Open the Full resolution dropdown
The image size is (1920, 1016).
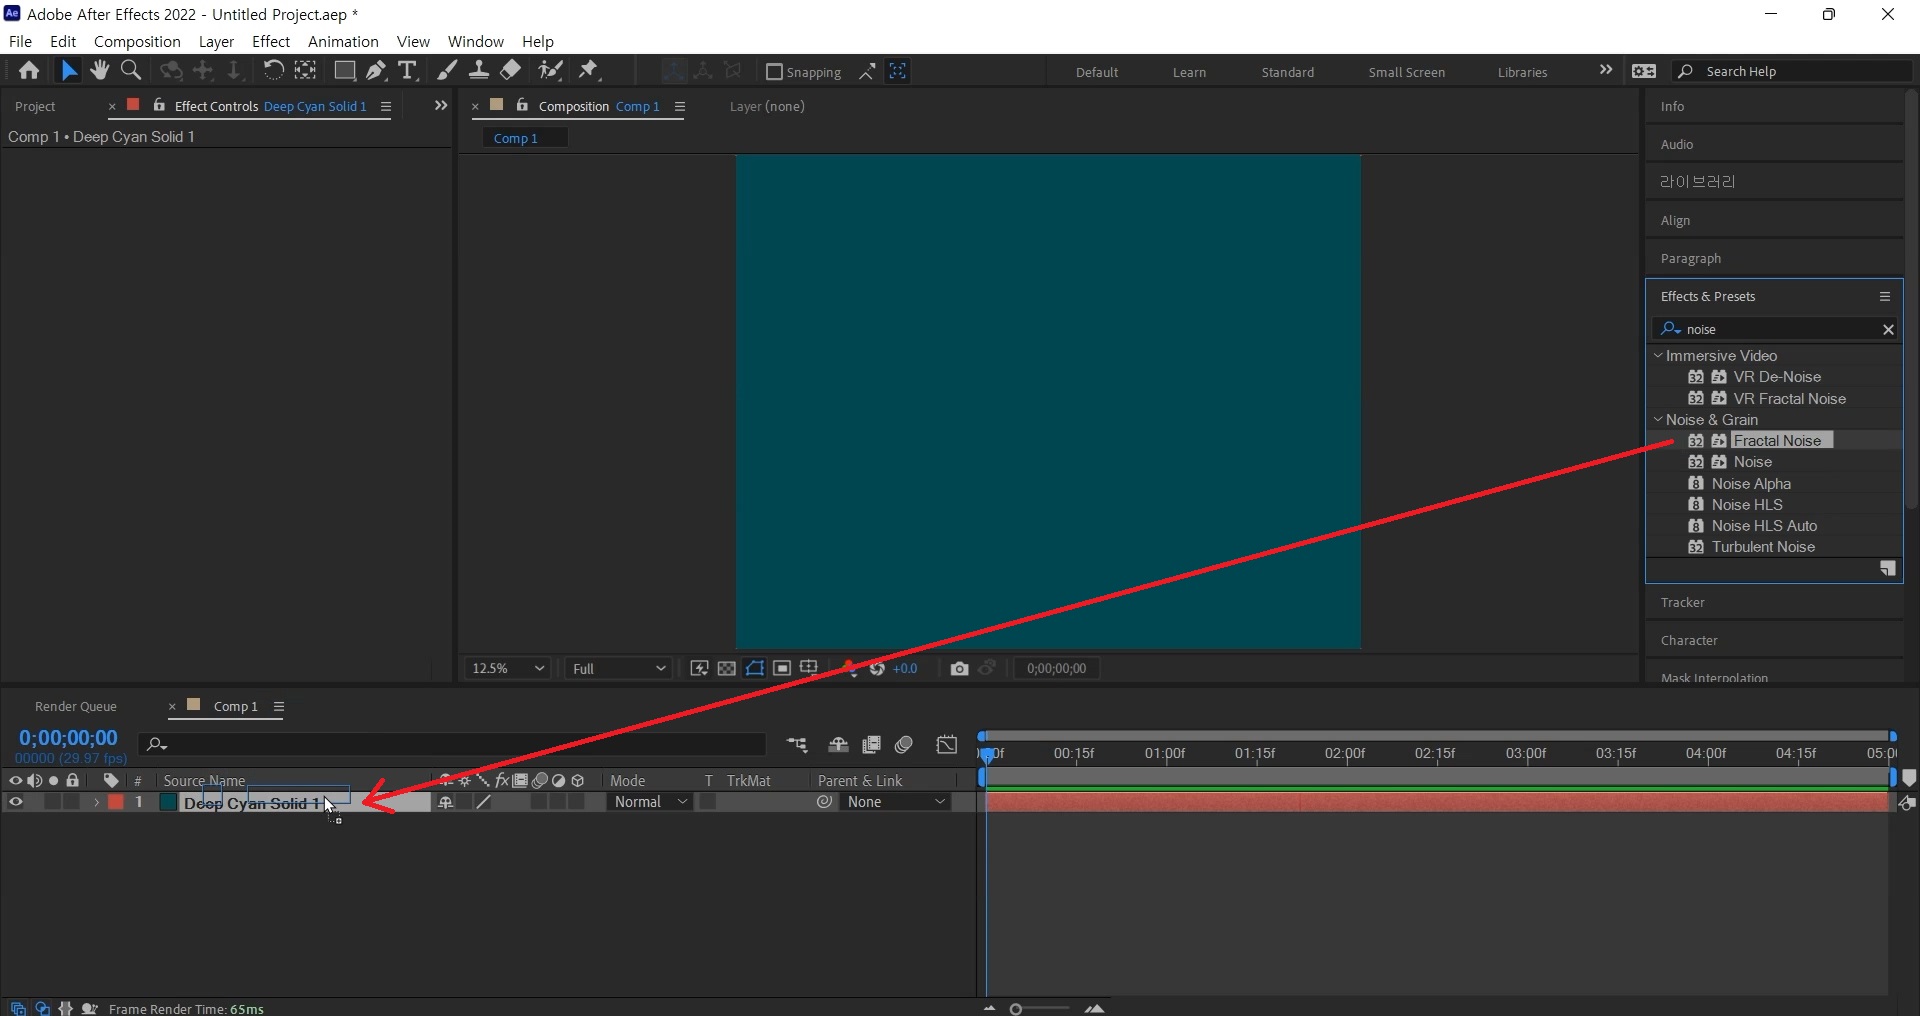(619, 668)
